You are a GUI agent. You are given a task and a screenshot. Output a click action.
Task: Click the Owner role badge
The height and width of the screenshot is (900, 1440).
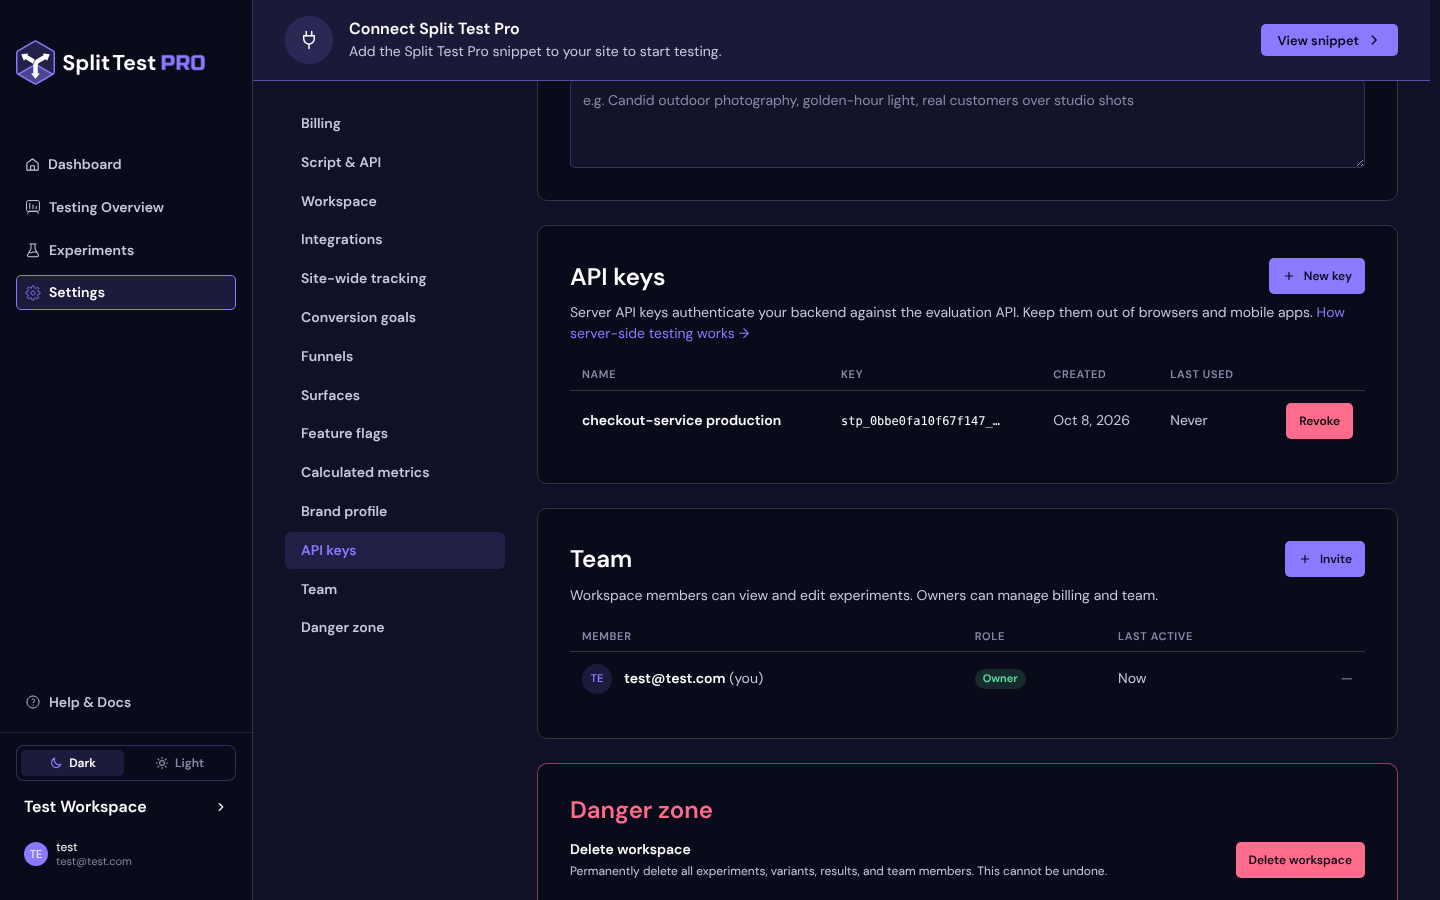1000,678
